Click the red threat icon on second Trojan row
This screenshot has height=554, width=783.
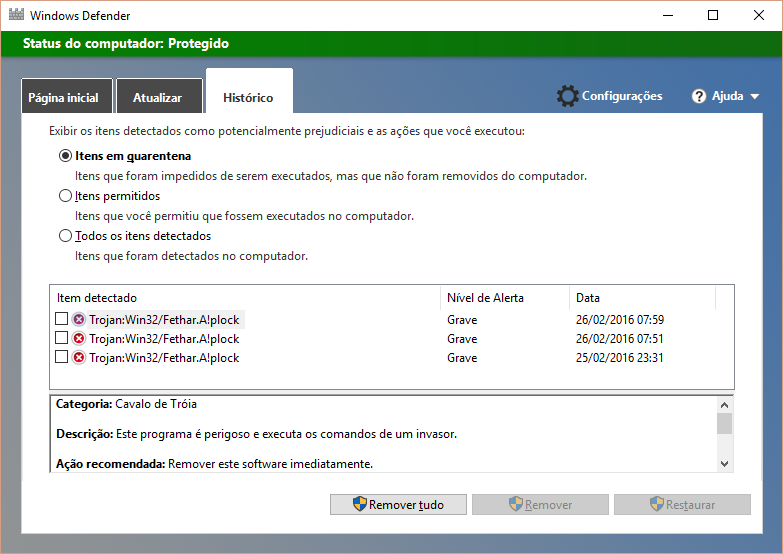click(79, 339)
